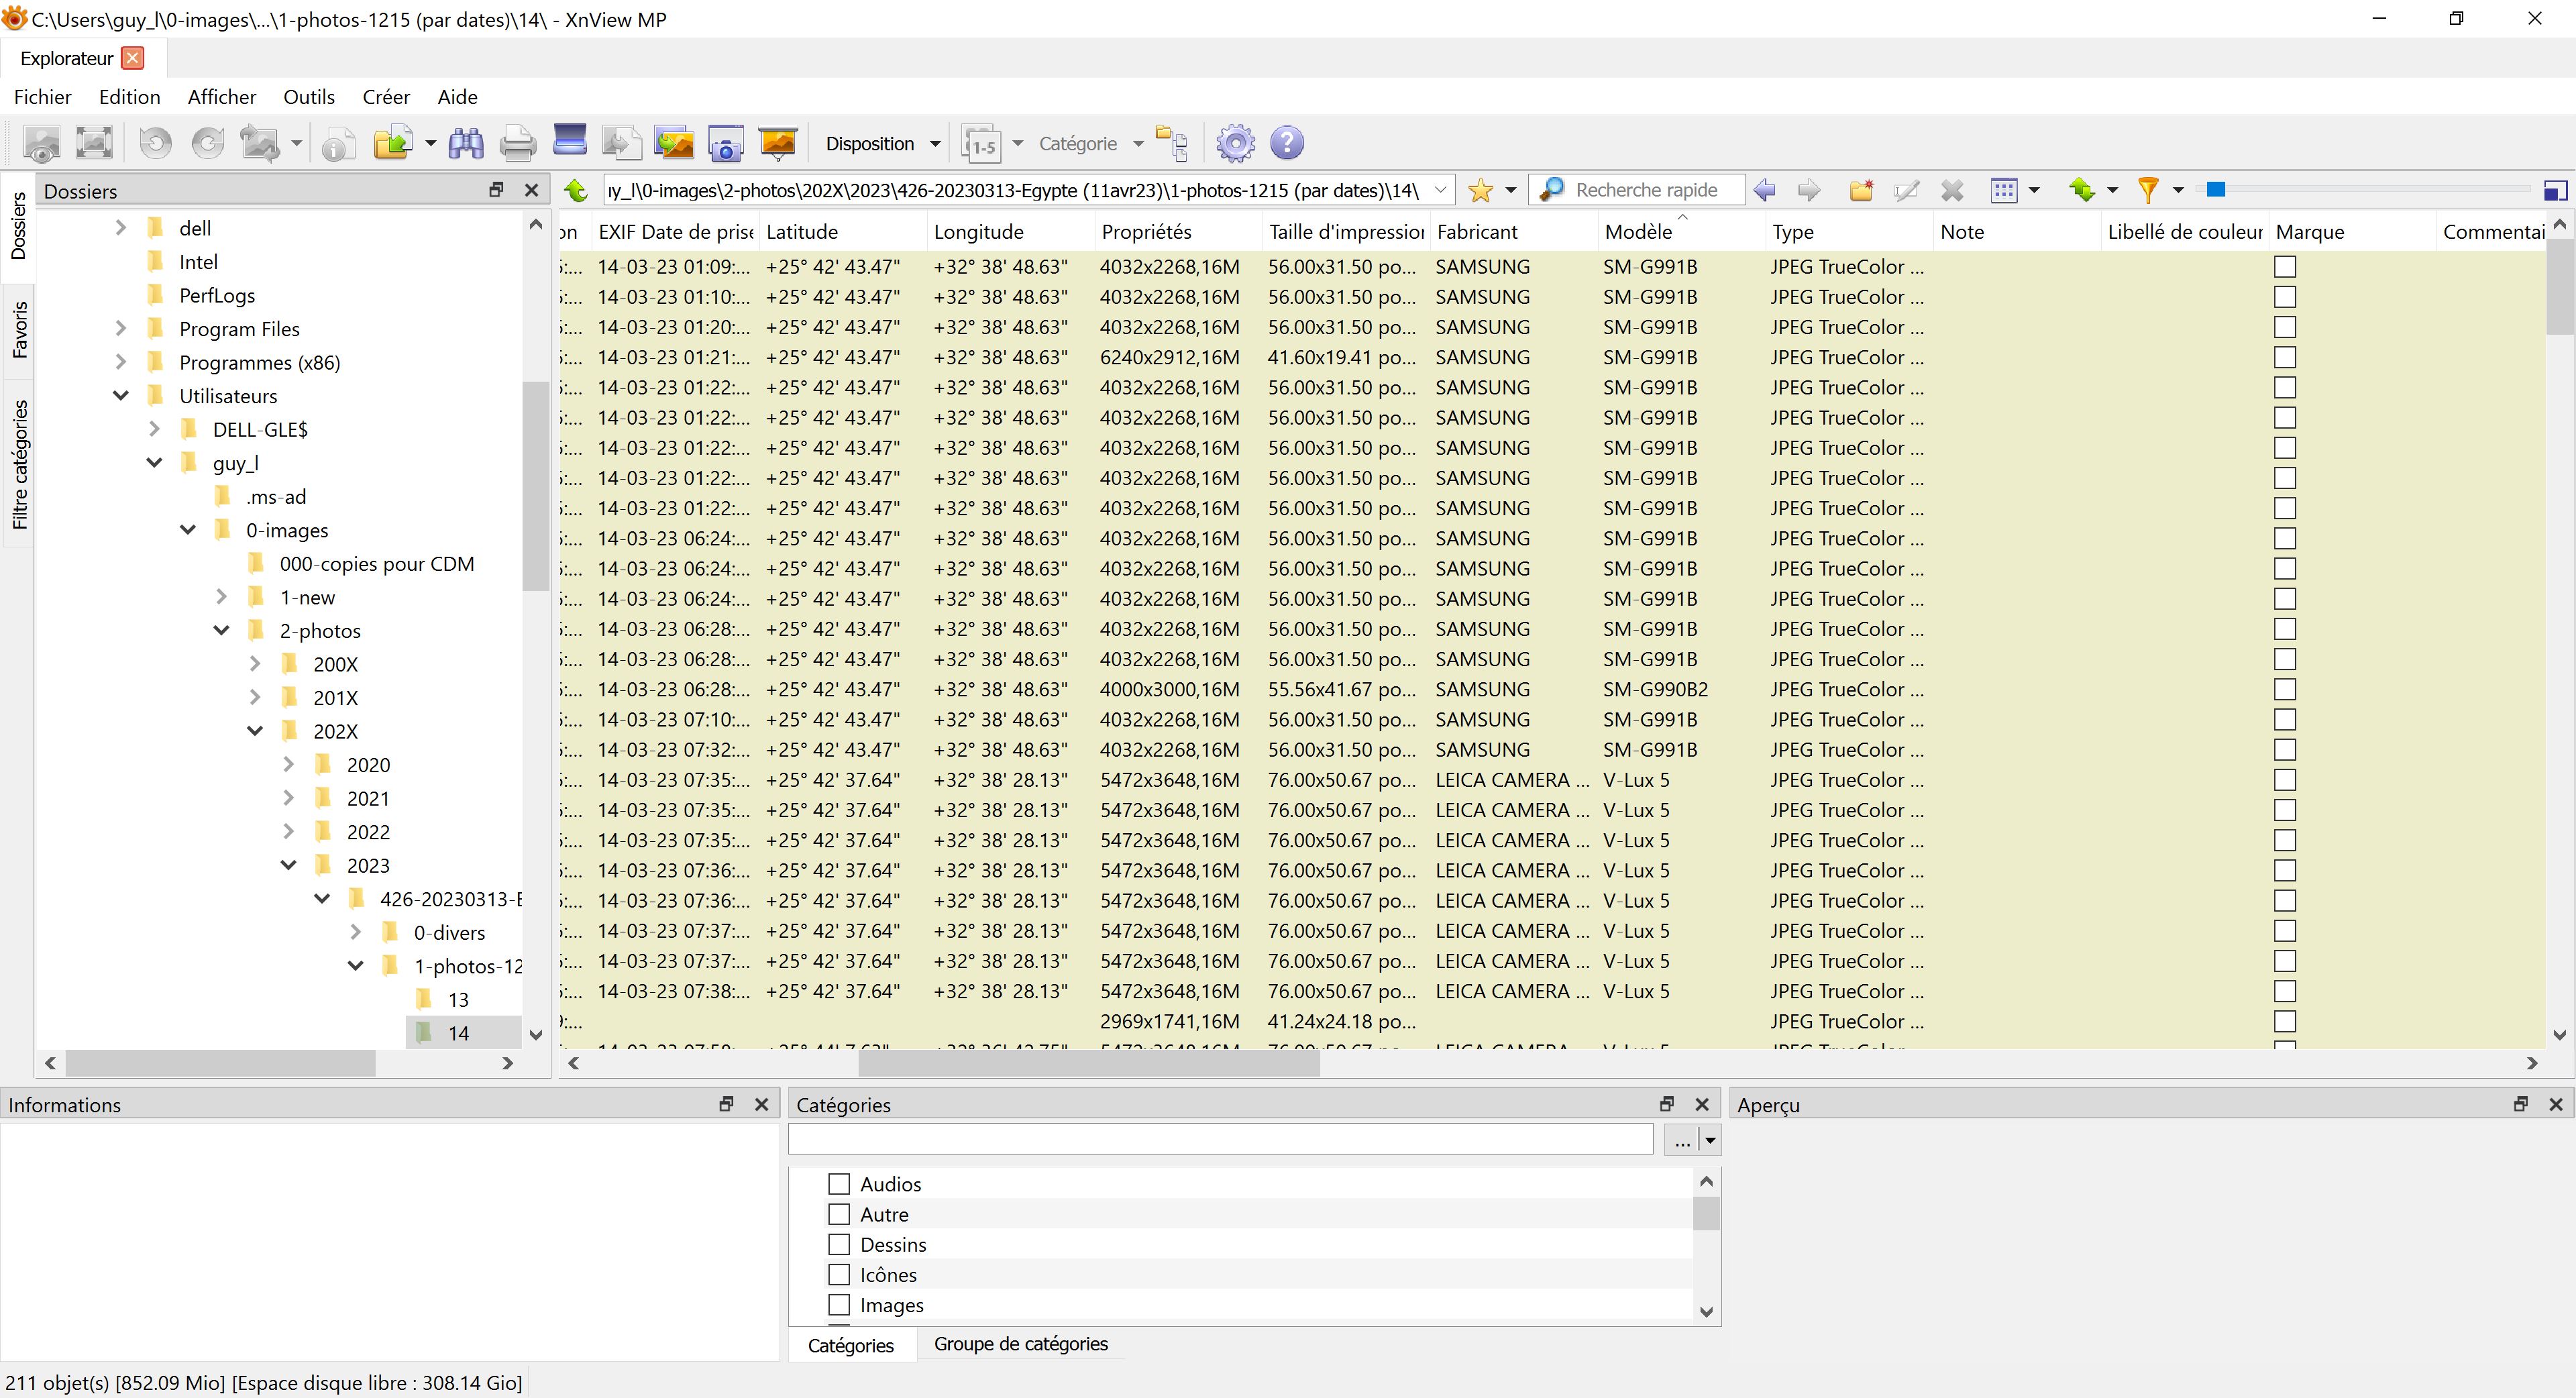This screenshot has height=1398, width=2576.
Task: Sort by the Fabricant column header
Action: pos(1477,232)
